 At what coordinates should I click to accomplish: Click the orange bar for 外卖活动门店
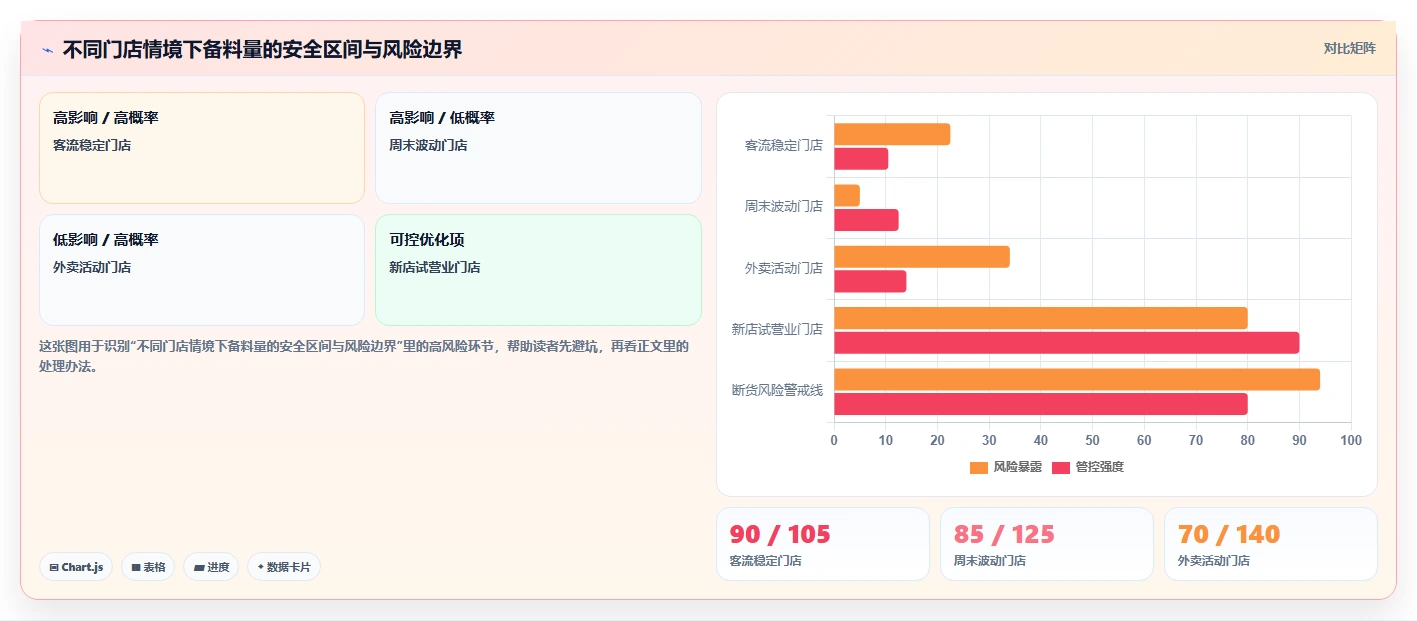coord(922,257)
